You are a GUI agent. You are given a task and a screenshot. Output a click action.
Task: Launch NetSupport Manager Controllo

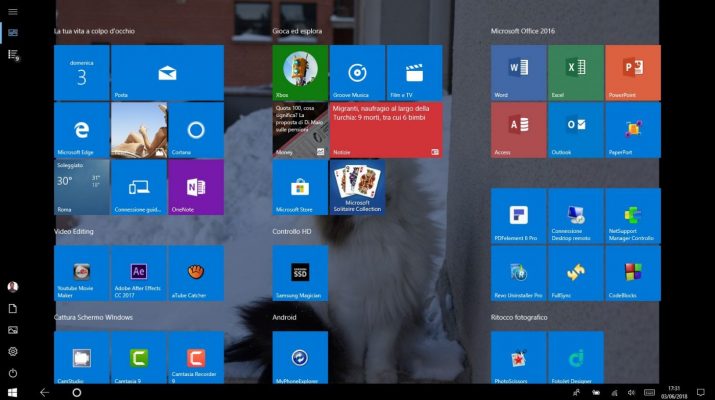coord(633,216)
